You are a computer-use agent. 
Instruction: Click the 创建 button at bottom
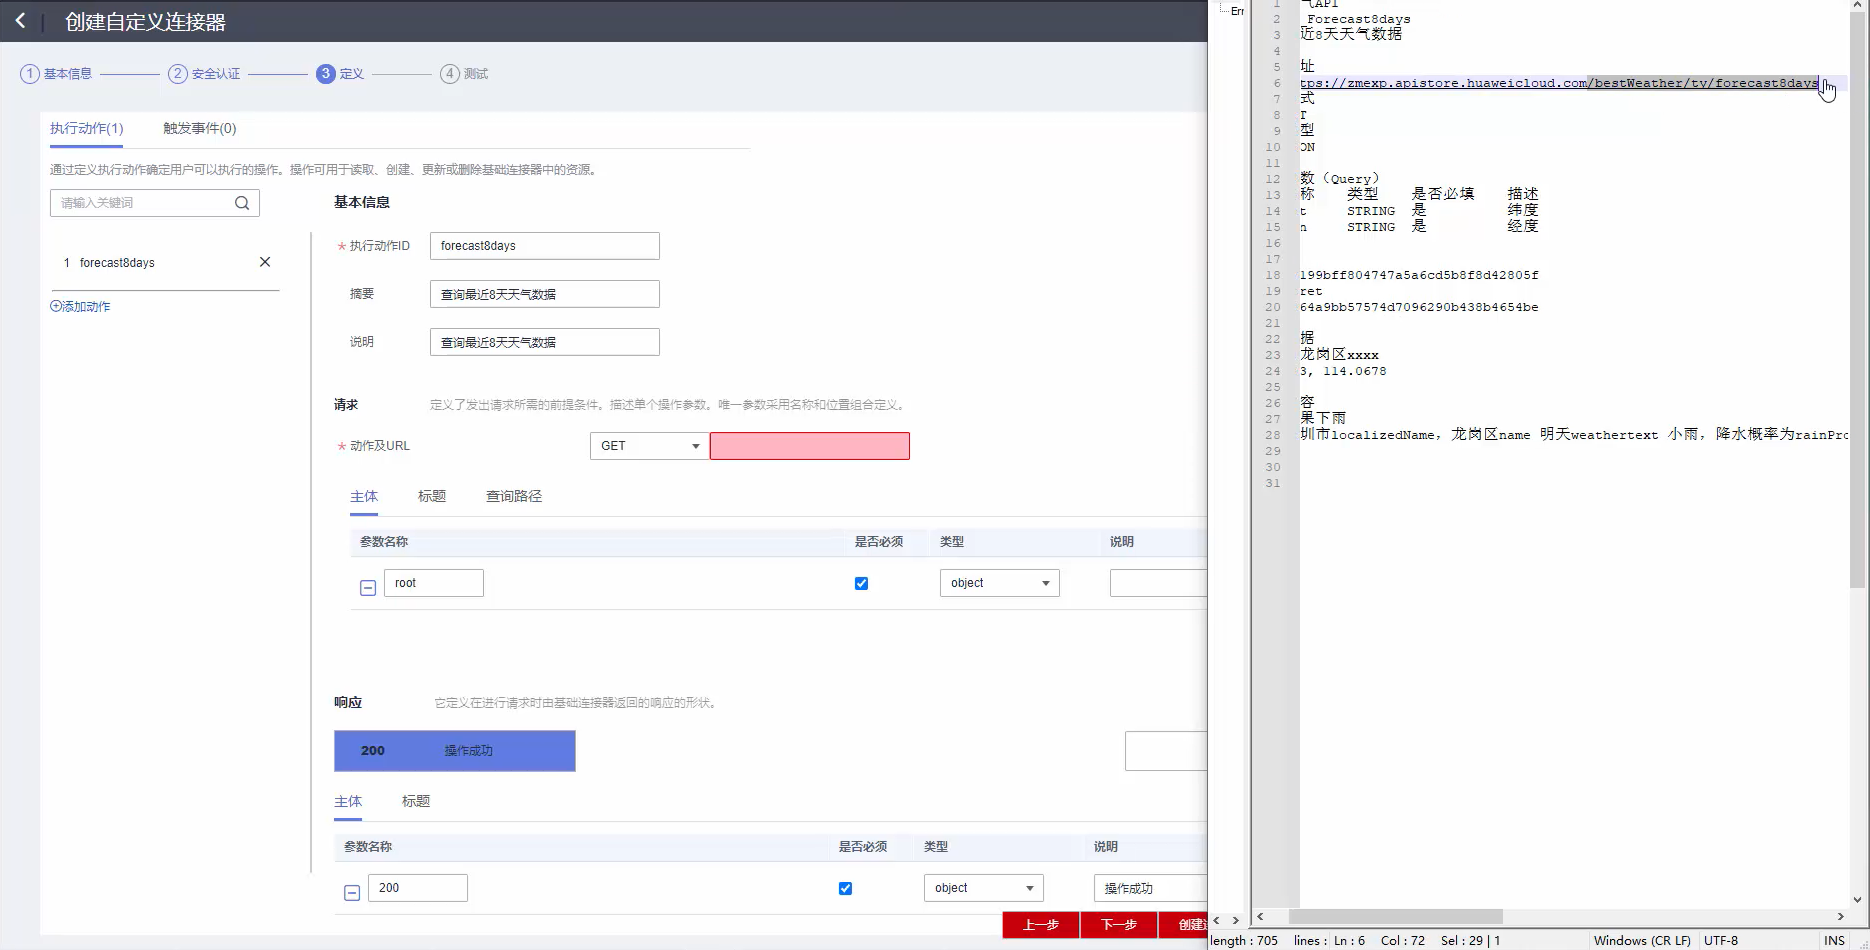(1183, 925)
